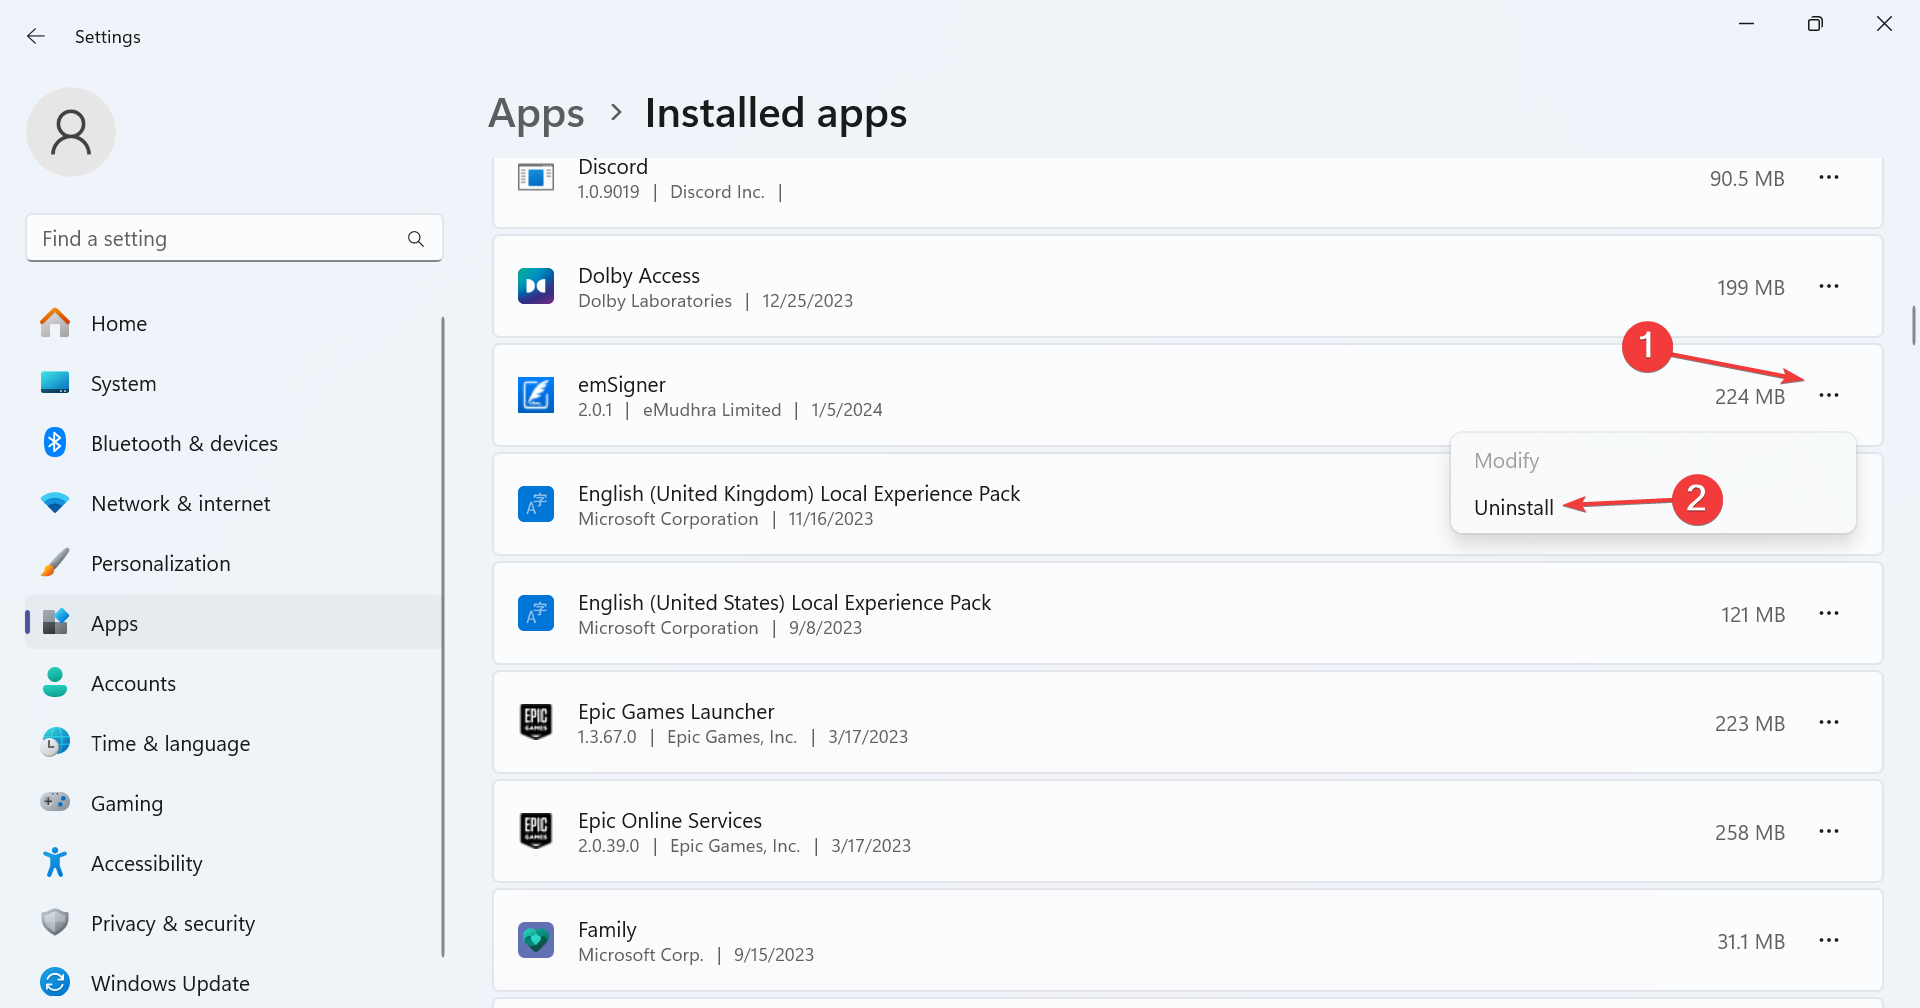
Task: Click the Home house icon
Action: [55, 322]
